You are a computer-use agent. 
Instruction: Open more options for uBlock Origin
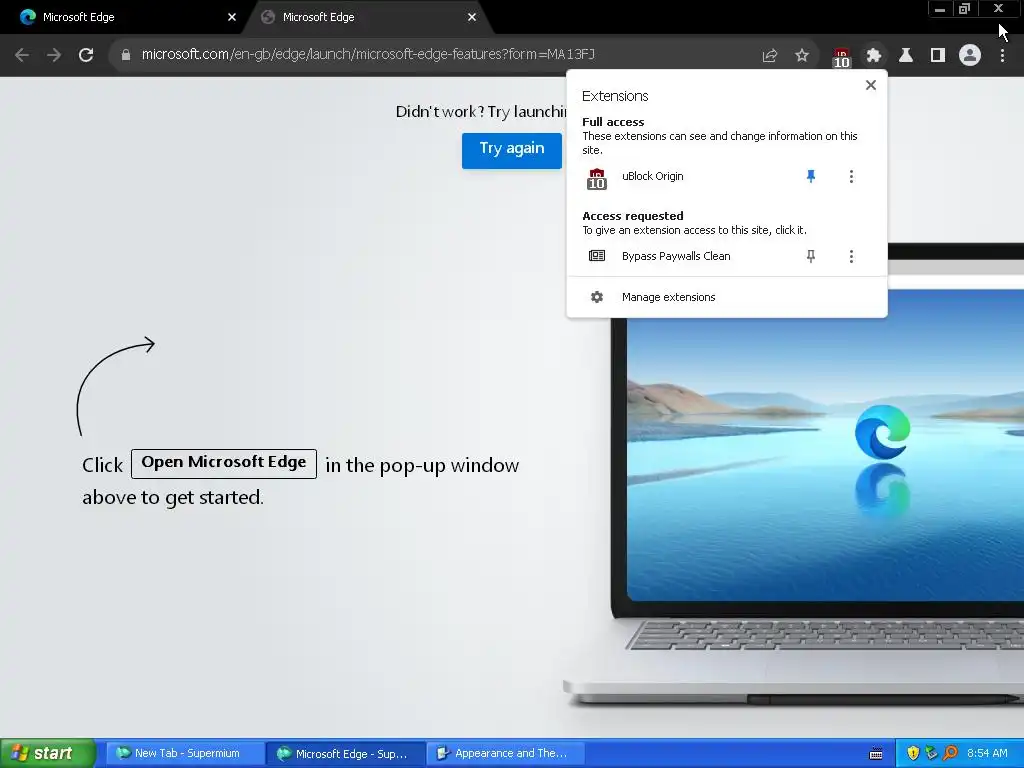coord(851,176)
